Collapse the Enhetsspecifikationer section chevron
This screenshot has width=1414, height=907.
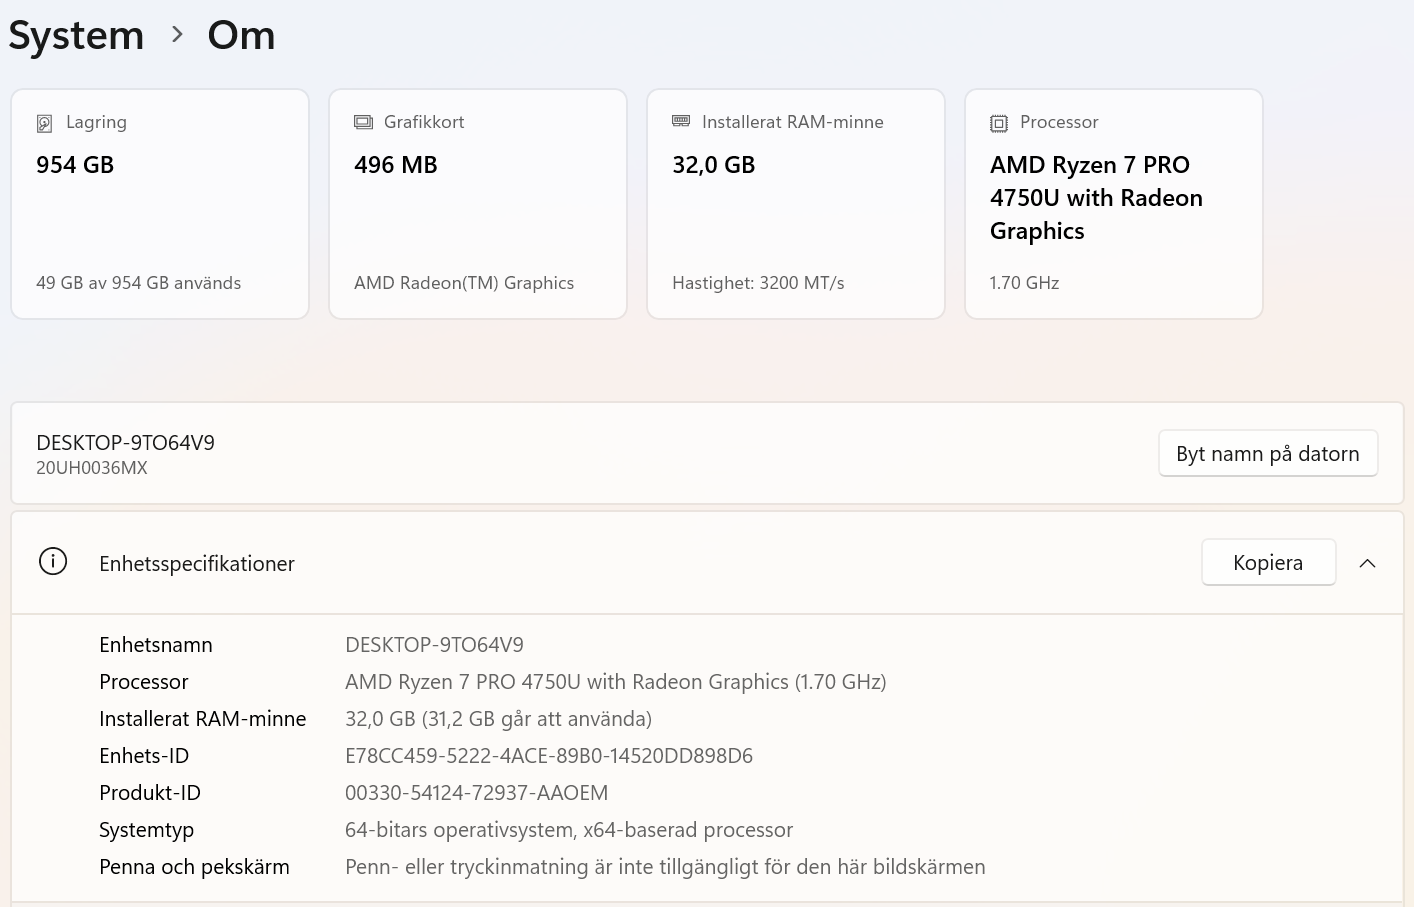pyautogui.click(x=1368, y=563)
